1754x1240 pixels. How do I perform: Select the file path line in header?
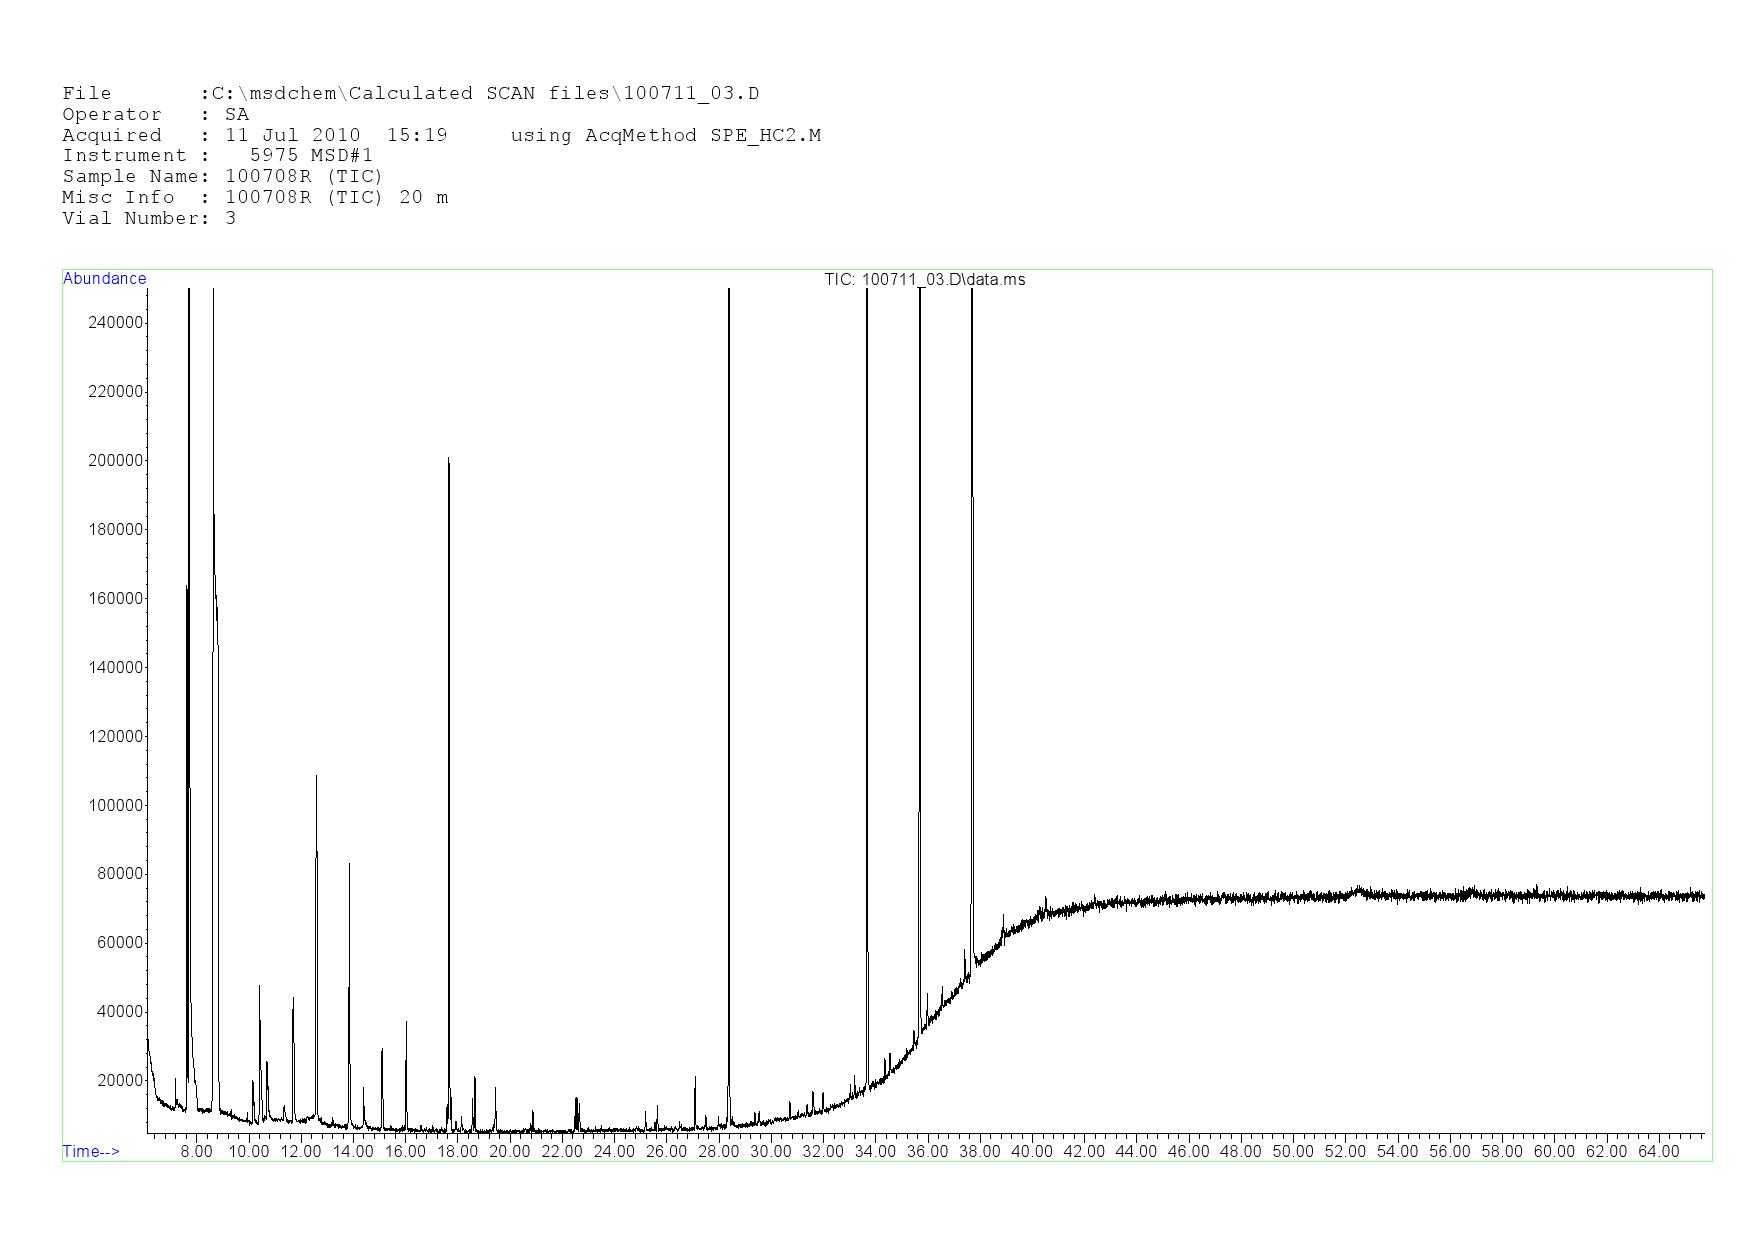[x=410, y=94]
